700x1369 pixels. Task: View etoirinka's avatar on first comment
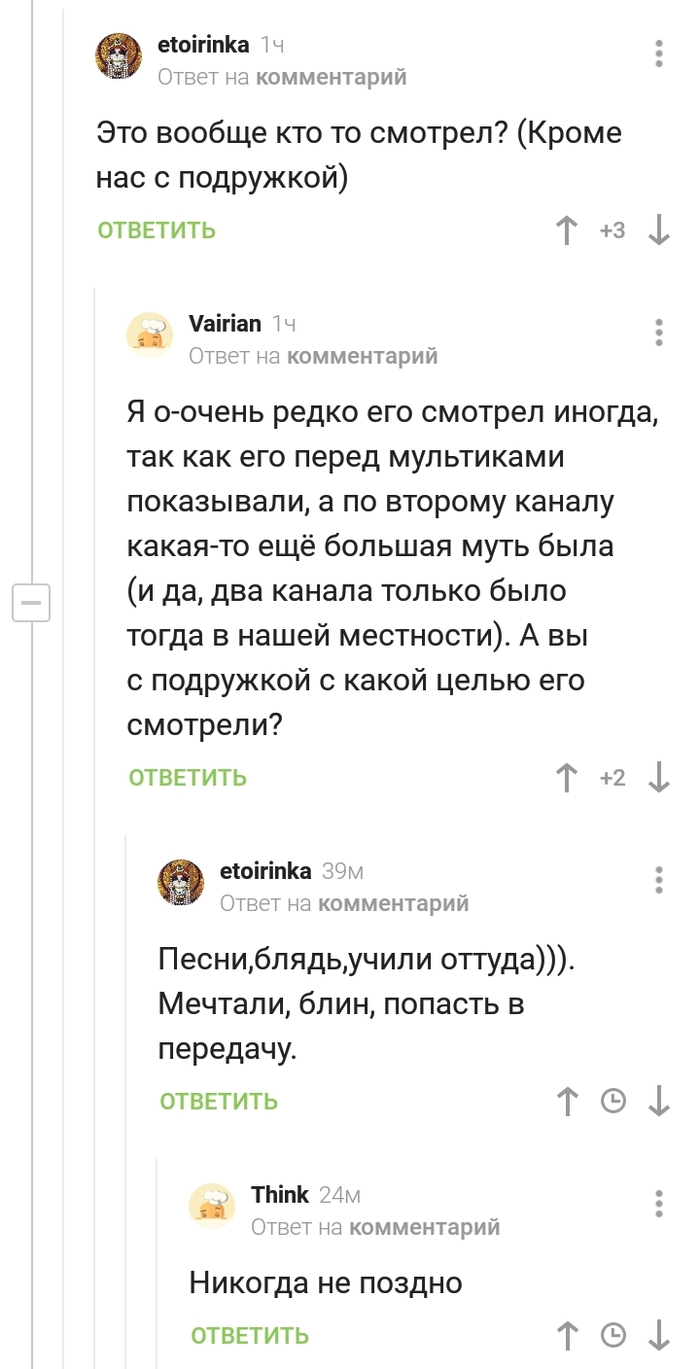(x=118, y=55)
